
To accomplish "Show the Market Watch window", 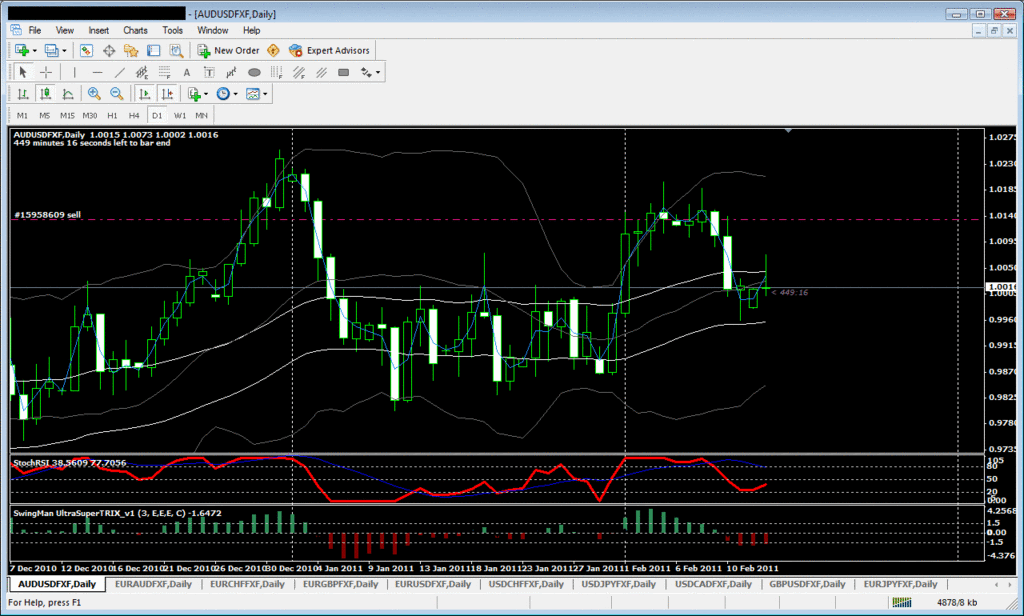I will point(86,50).
